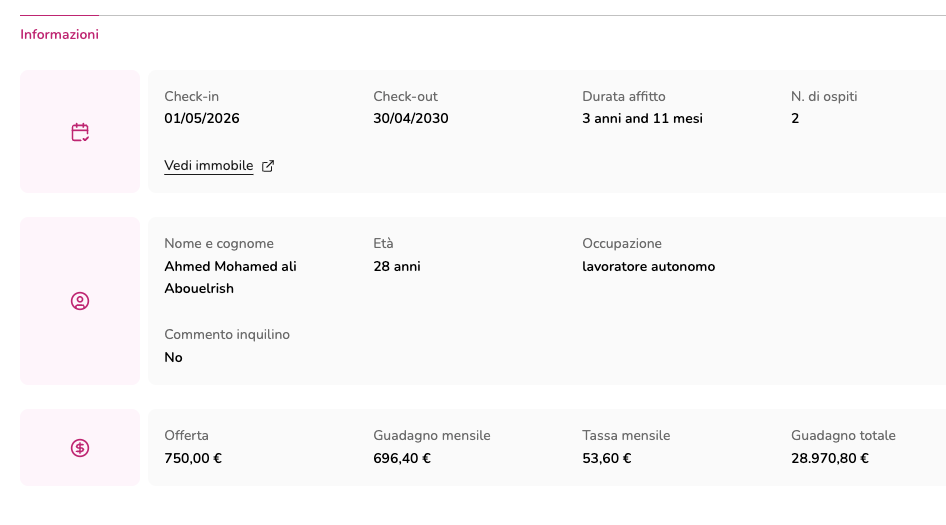The height and width of the screenshot is (525, 946).
Task: Click the tenant profile person icon
Action: [x=80, y=301]
